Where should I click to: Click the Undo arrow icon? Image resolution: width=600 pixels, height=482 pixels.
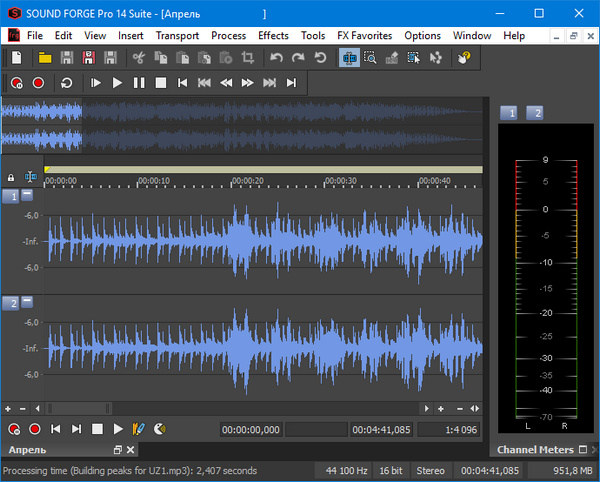point(277,58)
